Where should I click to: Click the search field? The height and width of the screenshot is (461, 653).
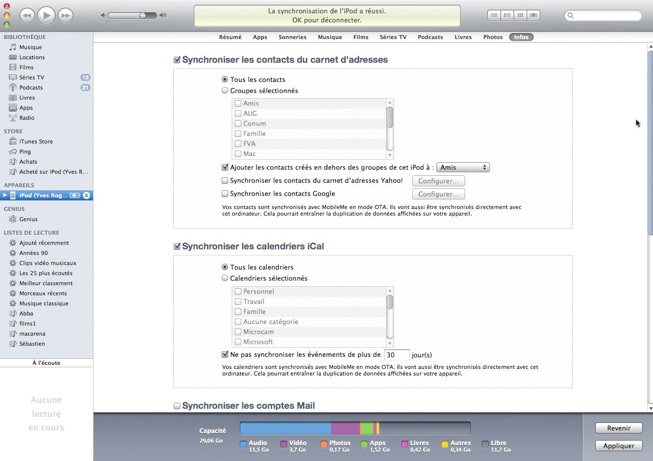pyautogui.click(x=603, y=15)
